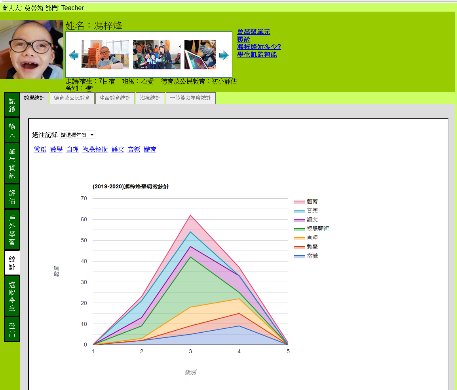
Task: Open carousel photo showing the colorful tablet
Action: (200, 54)
